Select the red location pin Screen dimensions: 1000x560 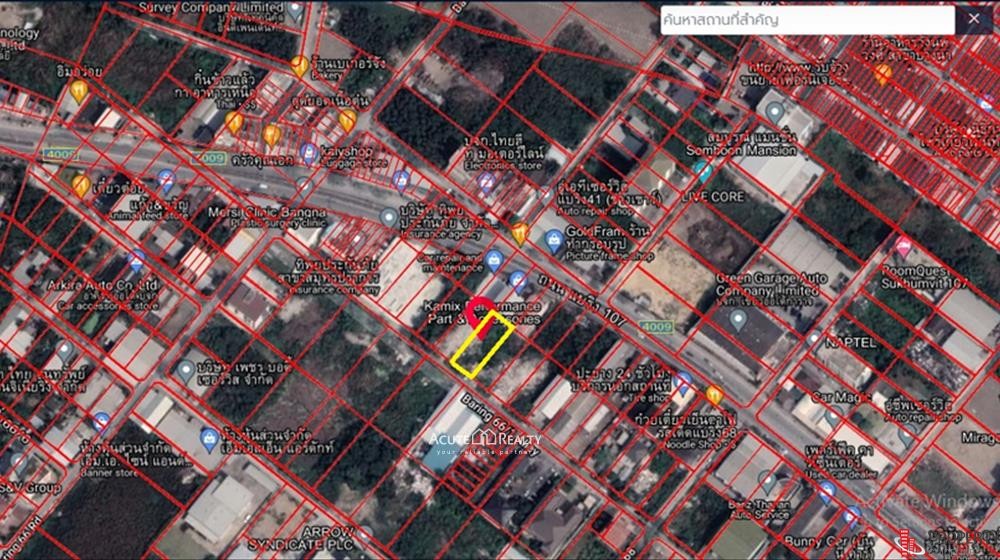pos(480,316)
